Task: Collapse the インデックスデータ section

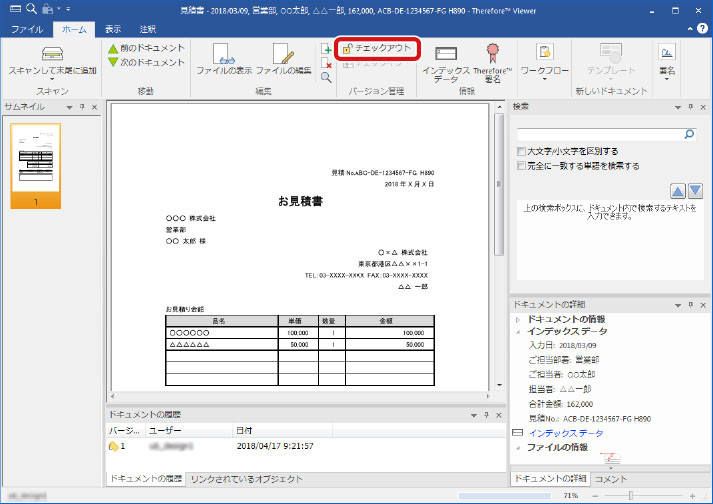Action: click(517, 330)
